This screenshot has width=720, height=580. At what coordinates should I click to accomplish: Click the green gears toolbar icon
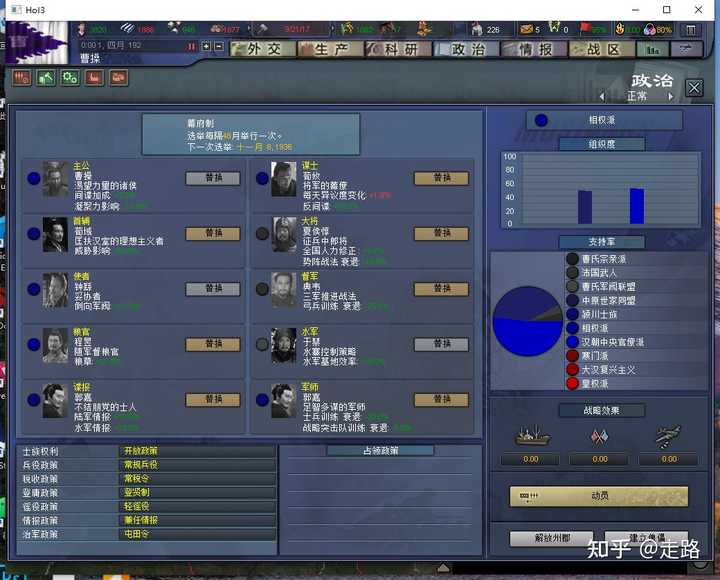click(70, 78)
